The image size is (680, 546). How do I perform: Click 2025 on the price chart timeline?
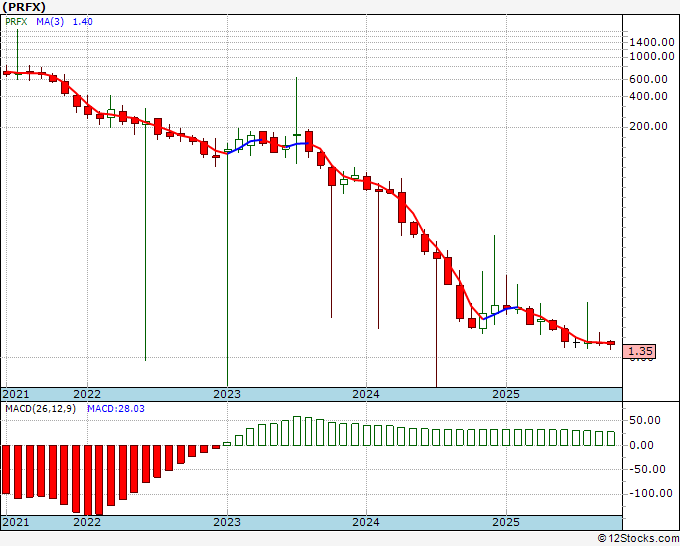506,394
